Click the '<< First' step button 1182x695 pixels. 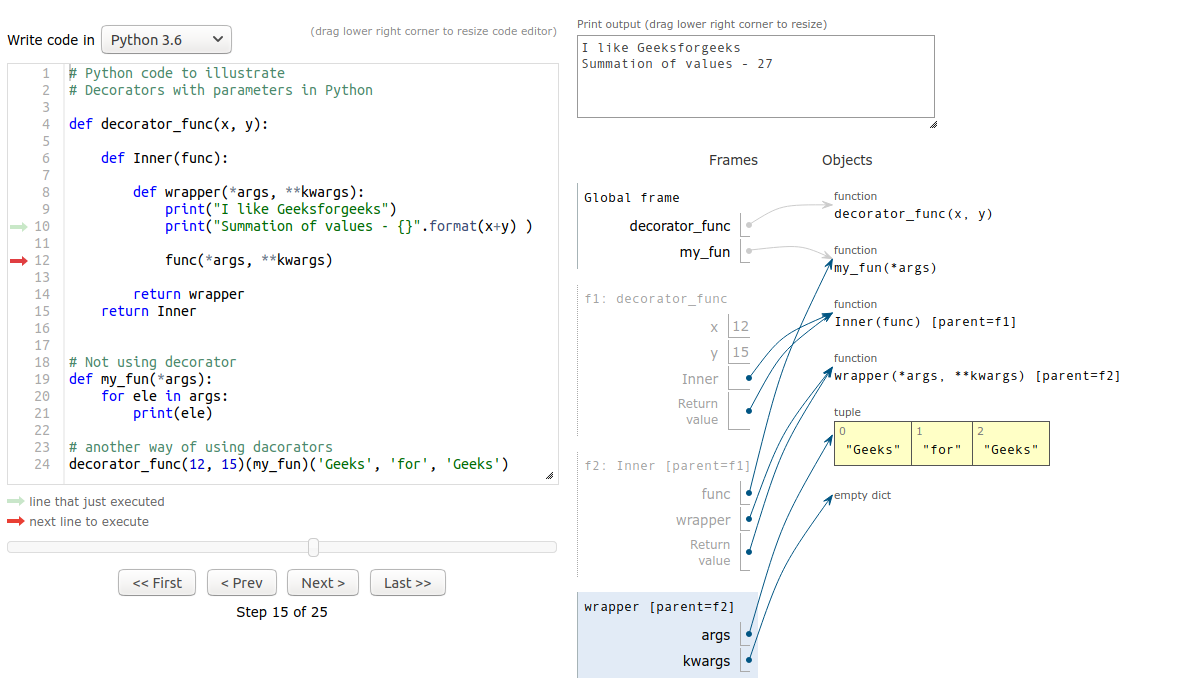pos(157,583)
